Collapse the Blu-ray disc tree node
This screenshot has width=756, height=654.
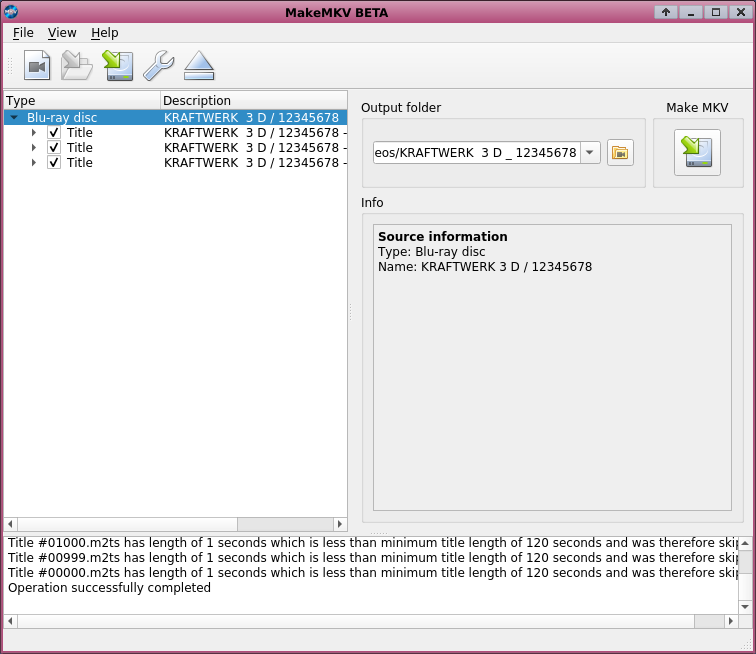pos(13,118)
